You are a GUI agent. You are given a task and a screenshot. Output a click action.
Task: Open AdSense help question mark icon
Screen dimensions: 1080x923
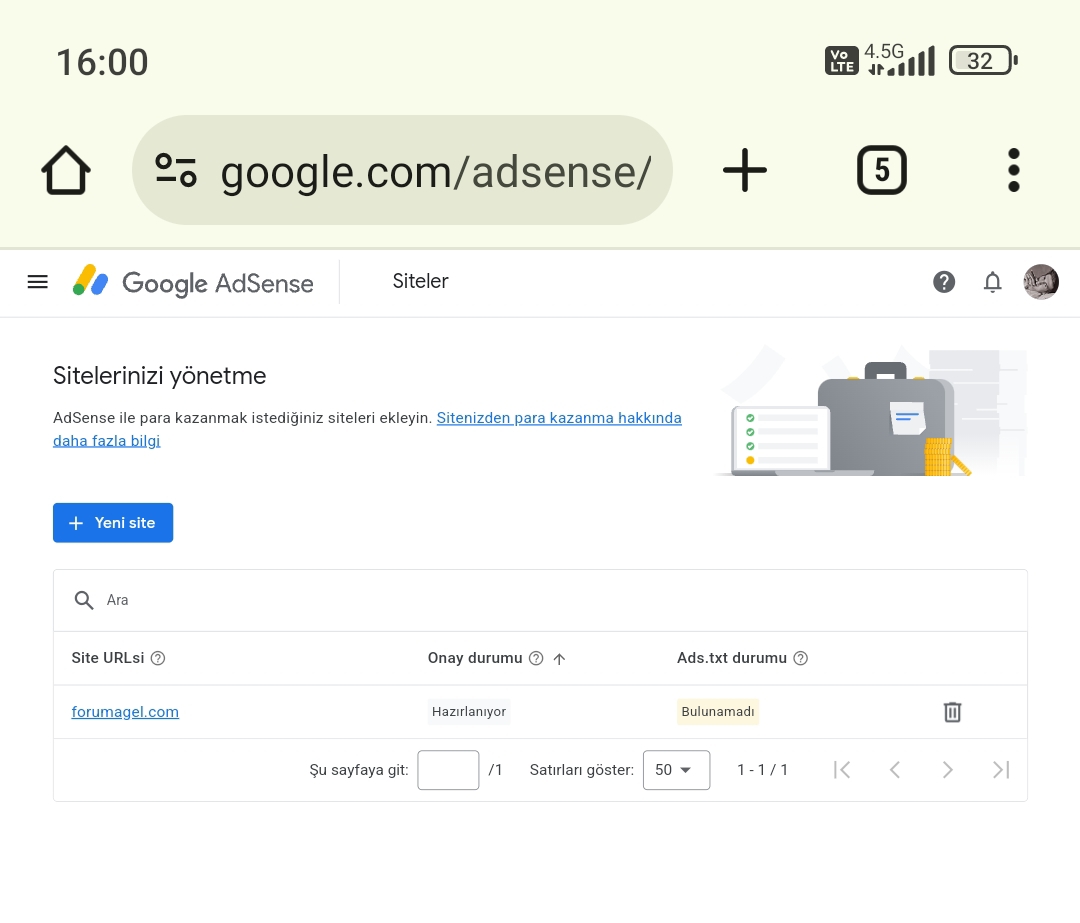[944, 282]
